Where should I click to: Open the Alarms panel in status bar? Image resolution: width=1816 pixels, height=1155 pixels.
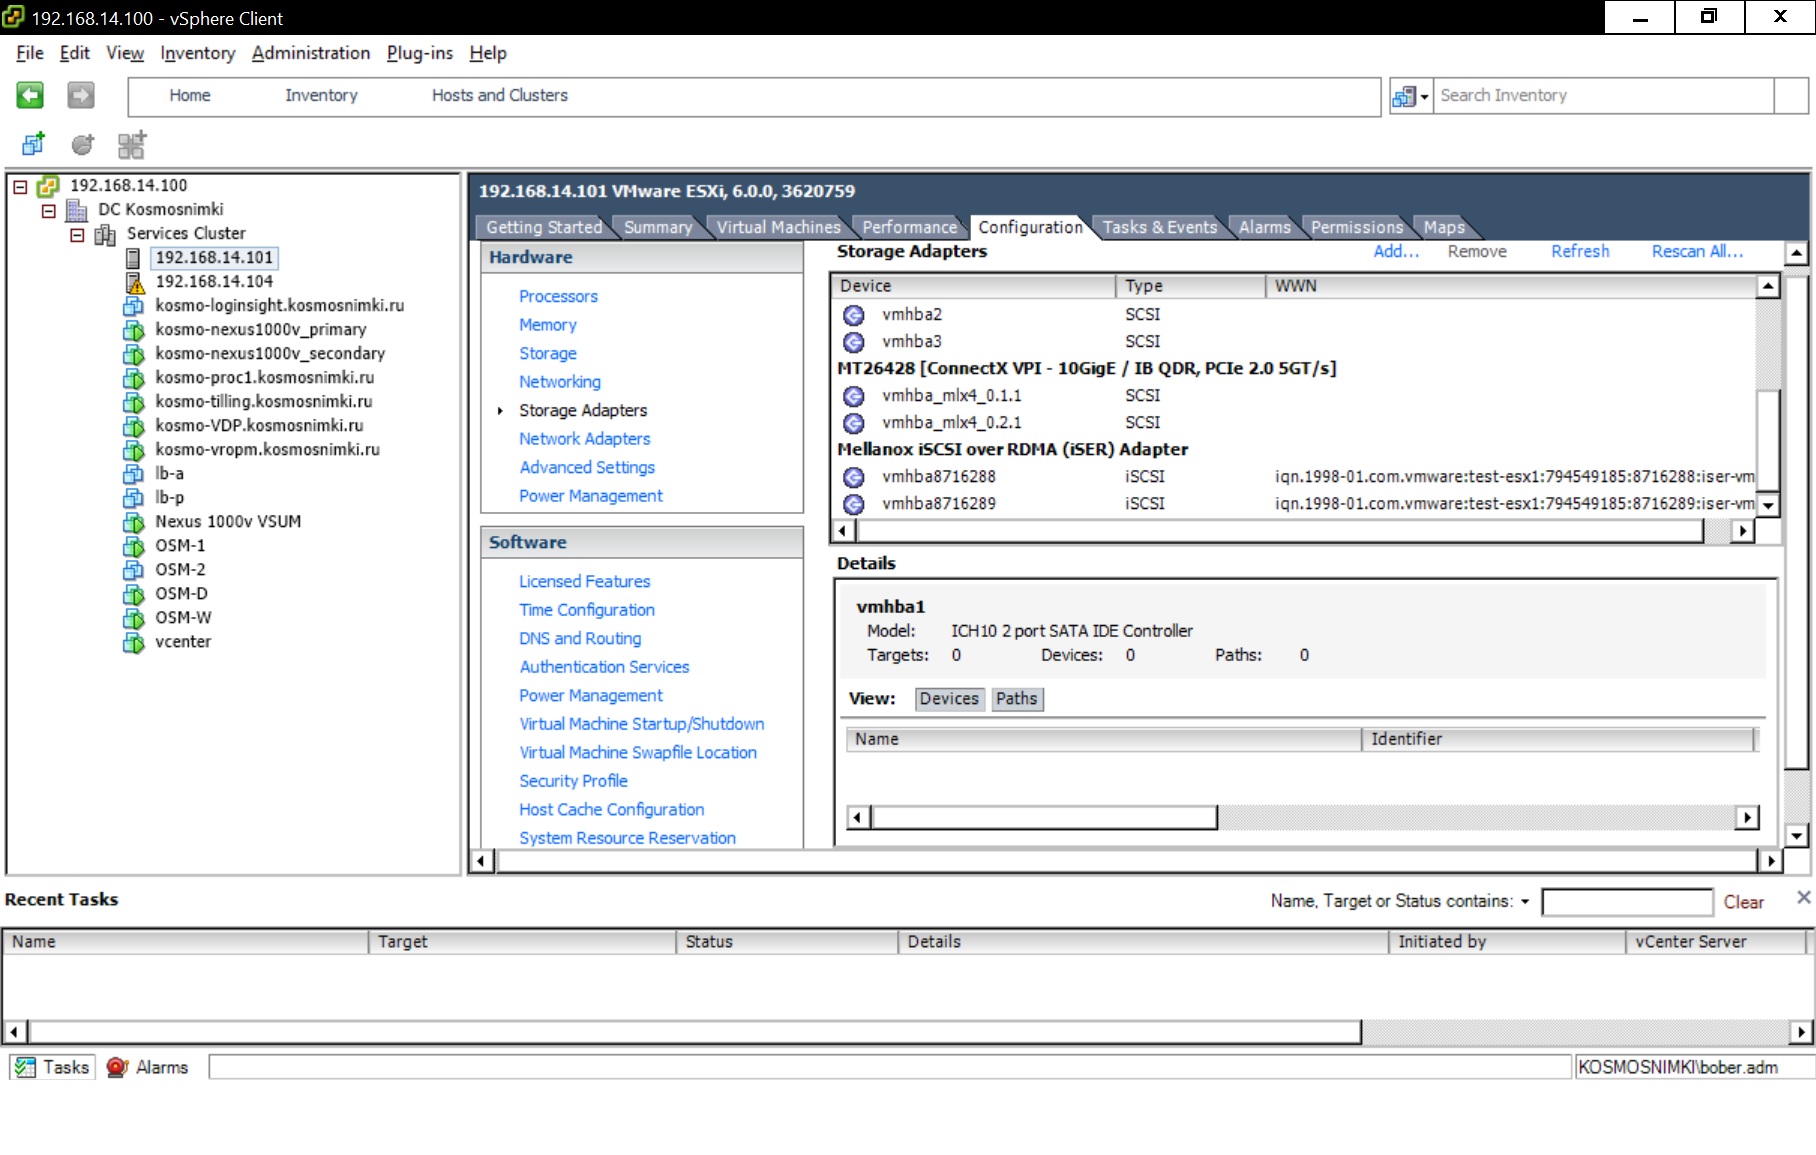tap(148, 1067)
